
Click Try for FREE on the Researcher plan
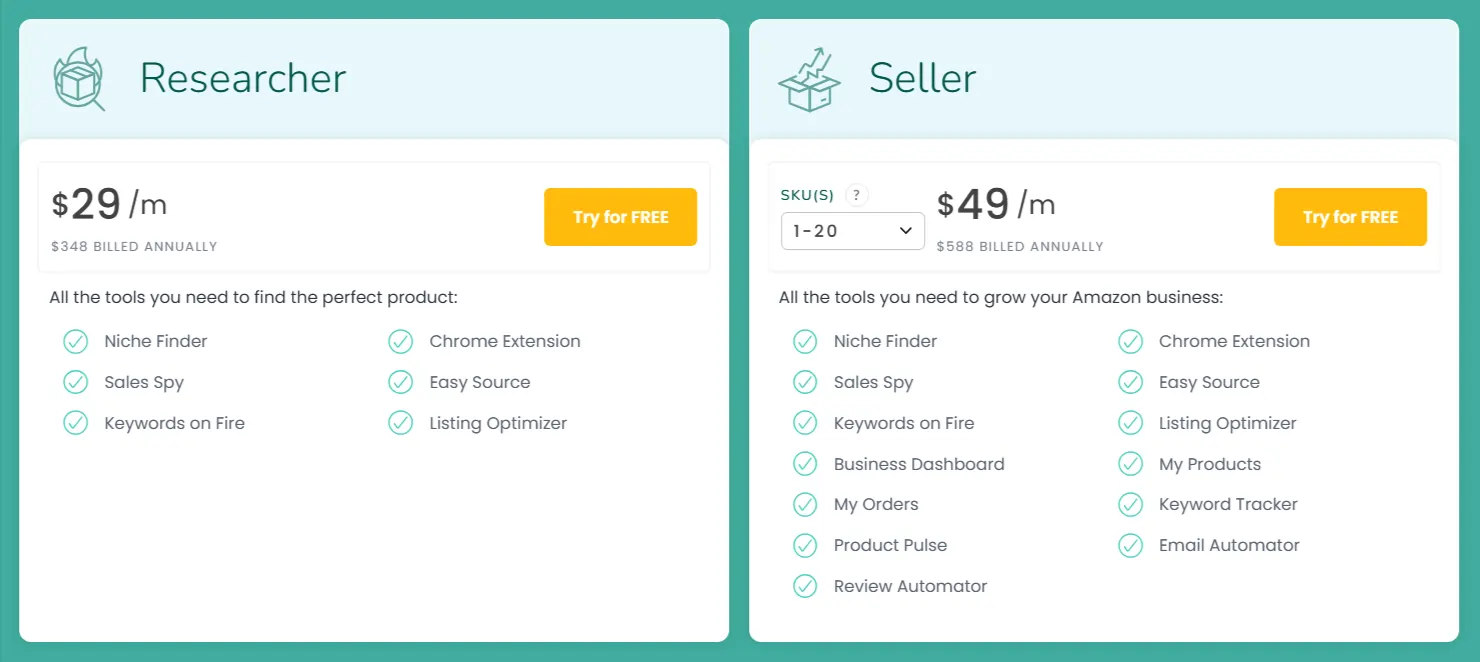[x=620, y=216]
